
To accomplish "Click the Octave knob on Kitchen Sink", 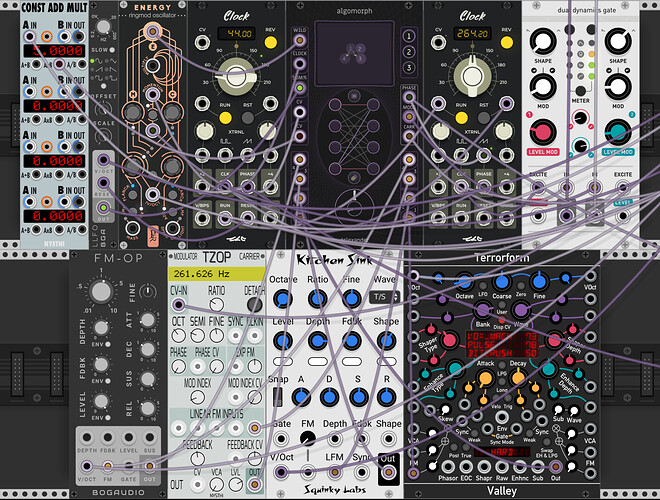I will (283, 299).
